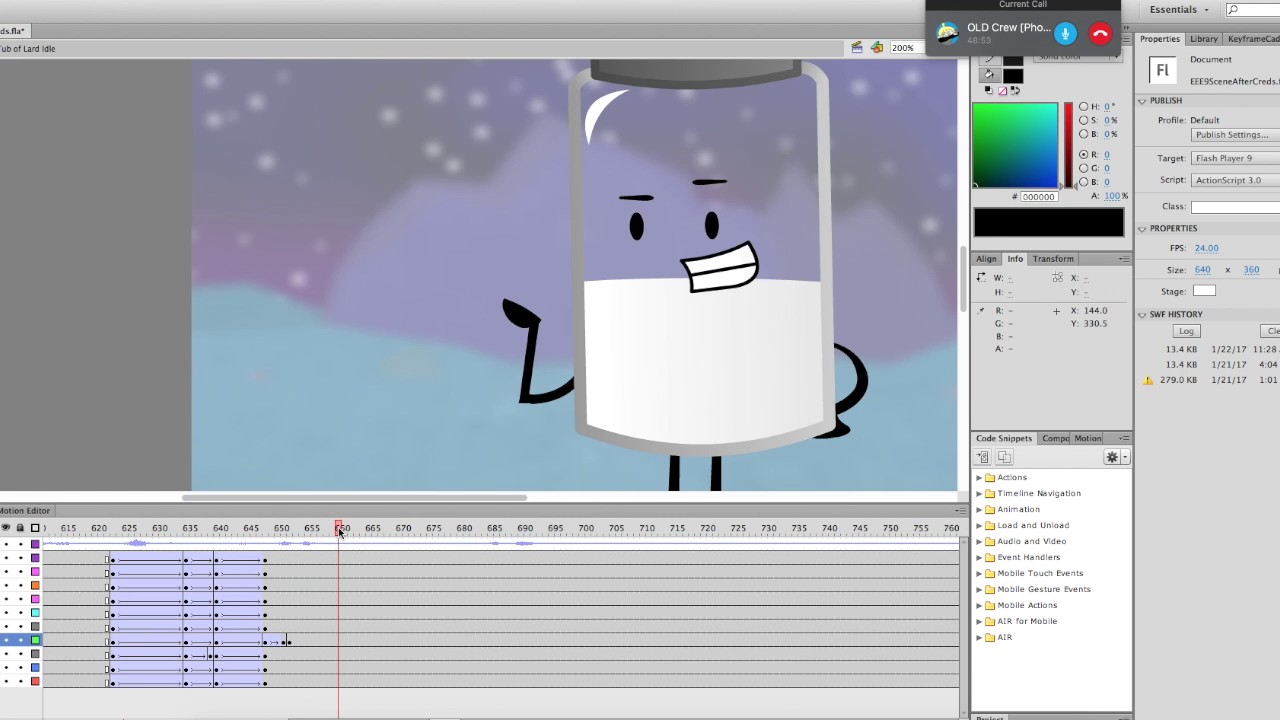Click the warning icon next to 279.0 KB
The width and height of the screenshot is (1280, 720).
click(x=1148, y=380)
